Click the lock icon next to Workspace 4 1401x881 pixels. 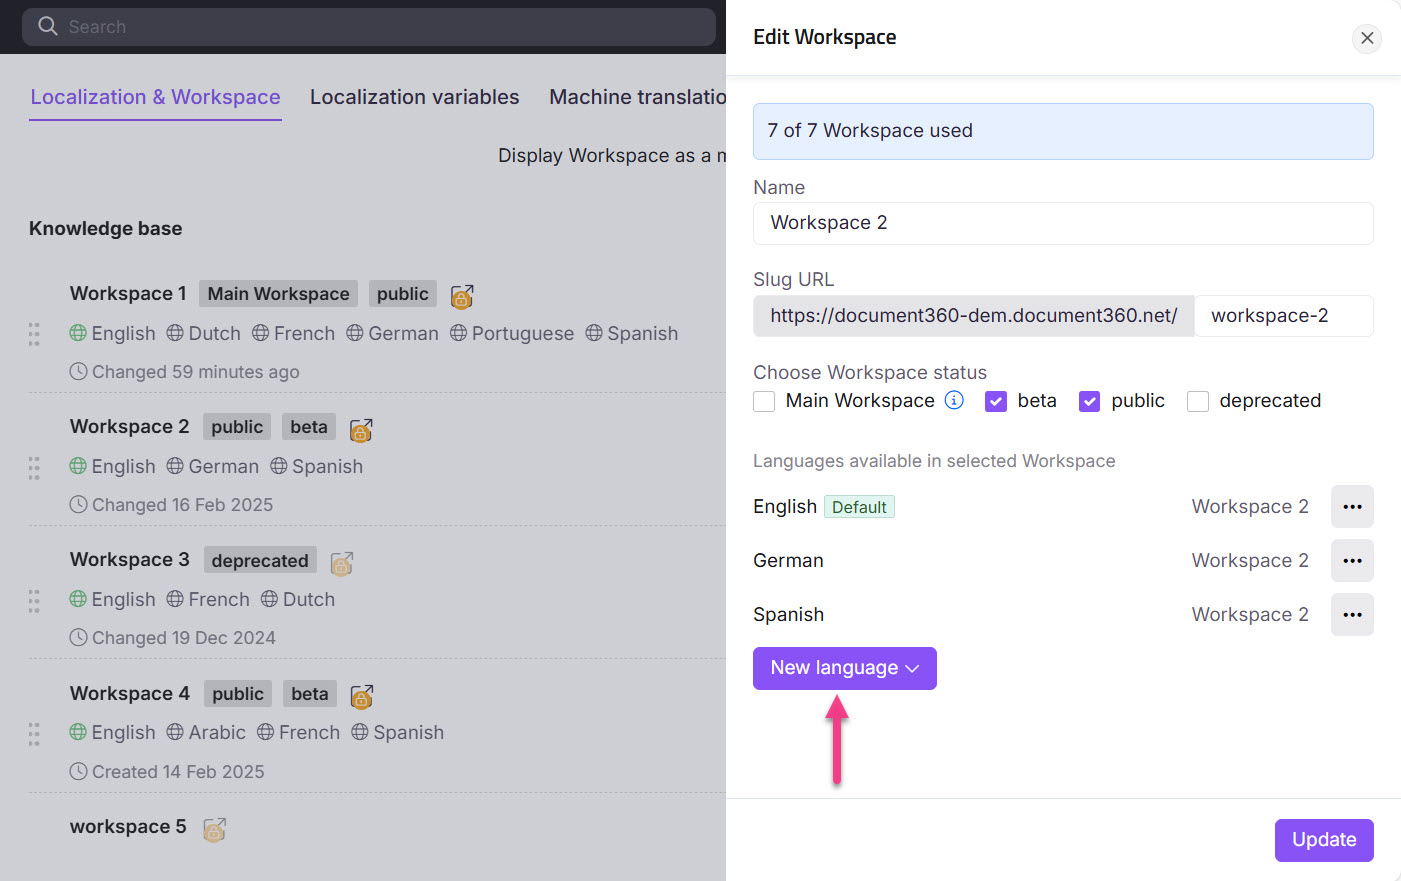pos(360,693)
